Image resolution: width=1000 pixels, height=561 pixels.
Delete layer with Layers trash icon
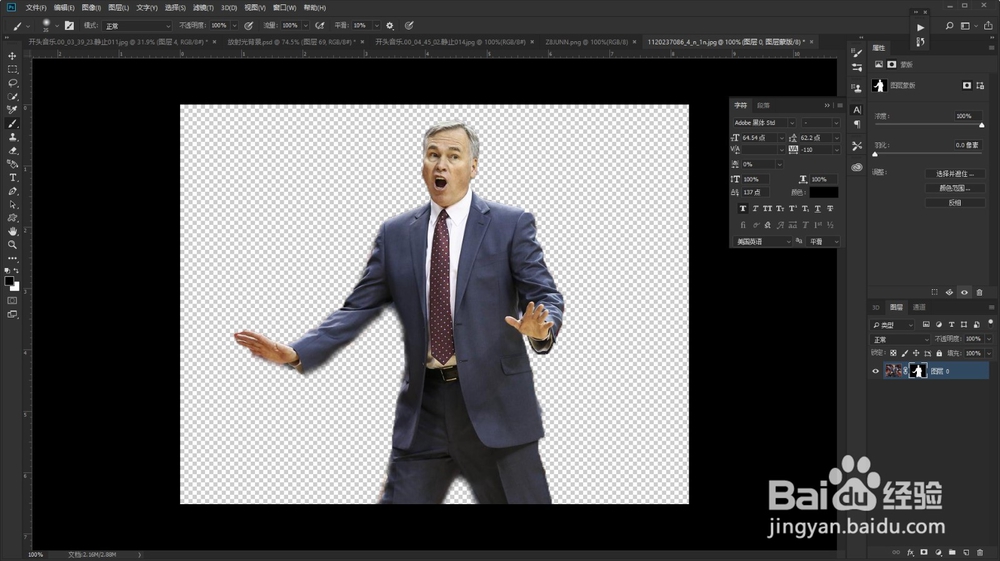980,552
